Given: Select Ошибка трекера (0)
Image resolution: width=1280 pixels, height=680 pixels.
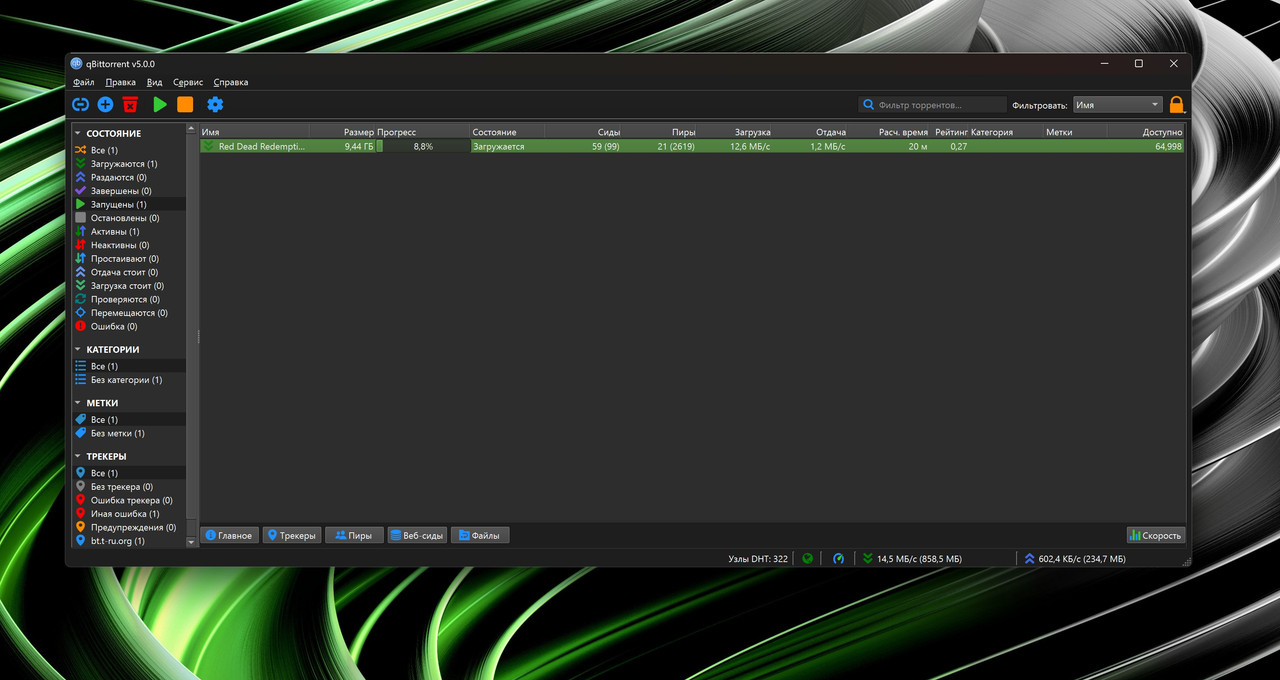Looking at the screenshot, I should 129,500.
